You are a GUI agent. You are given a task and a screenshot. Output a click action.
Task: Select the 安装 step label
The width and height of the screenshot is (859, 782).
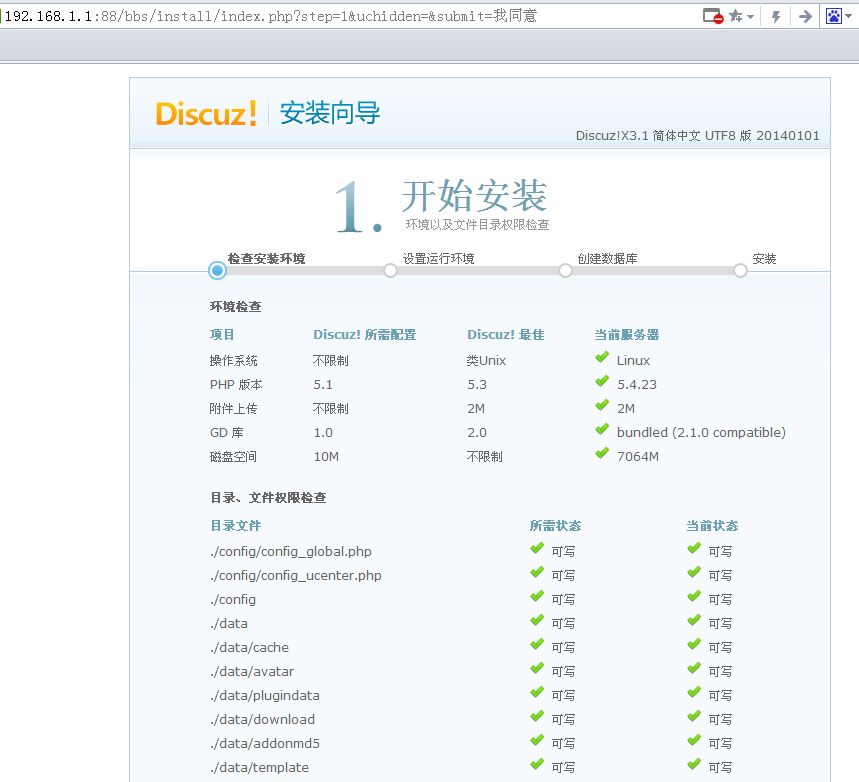(764, 258)
